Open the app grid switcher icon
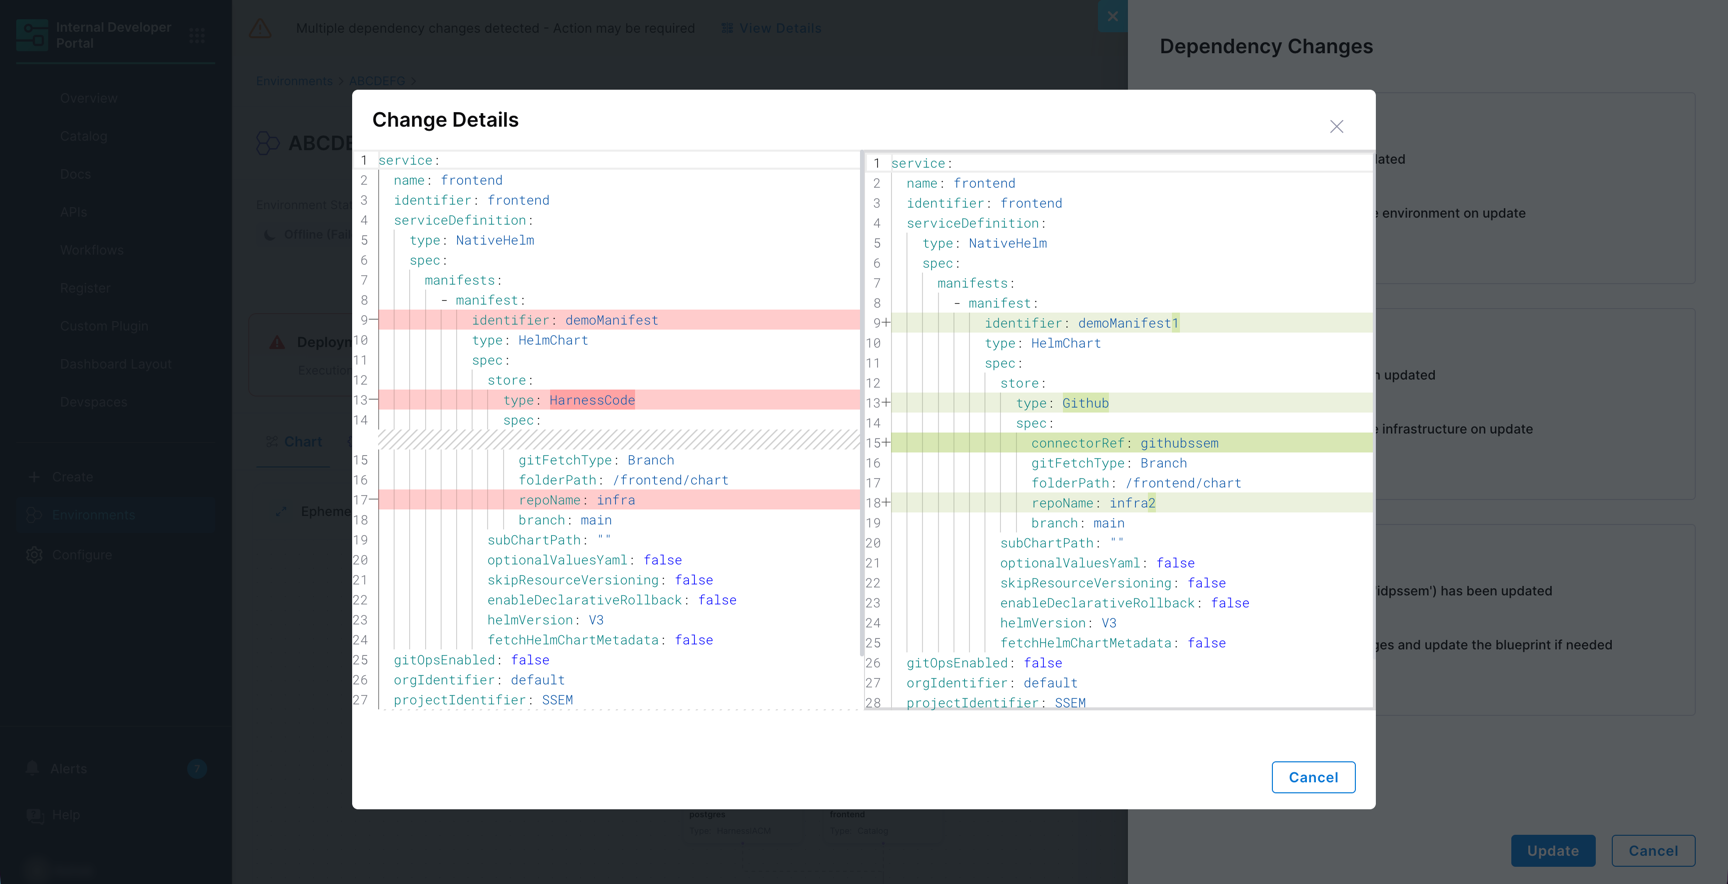 (197, 35)
